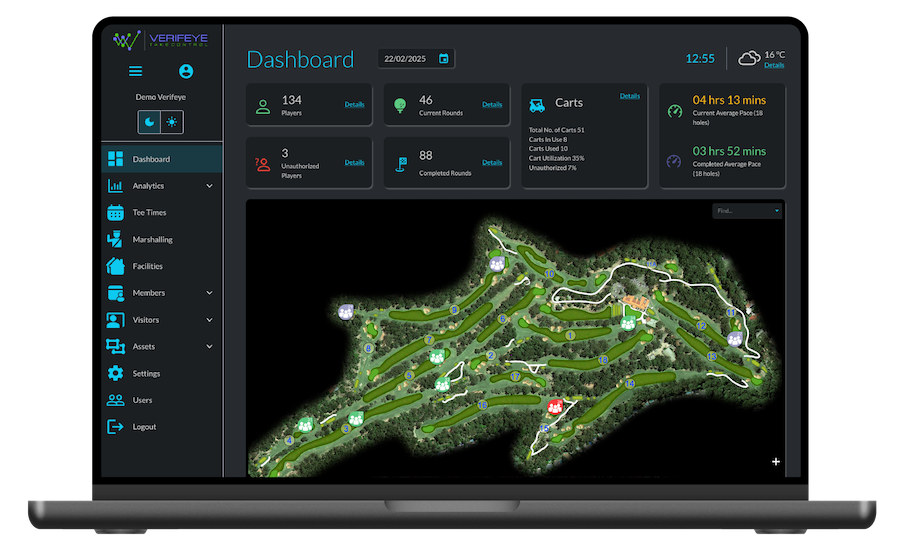
Task: Open Facilities via its house icon
Action: click(115, 266)
